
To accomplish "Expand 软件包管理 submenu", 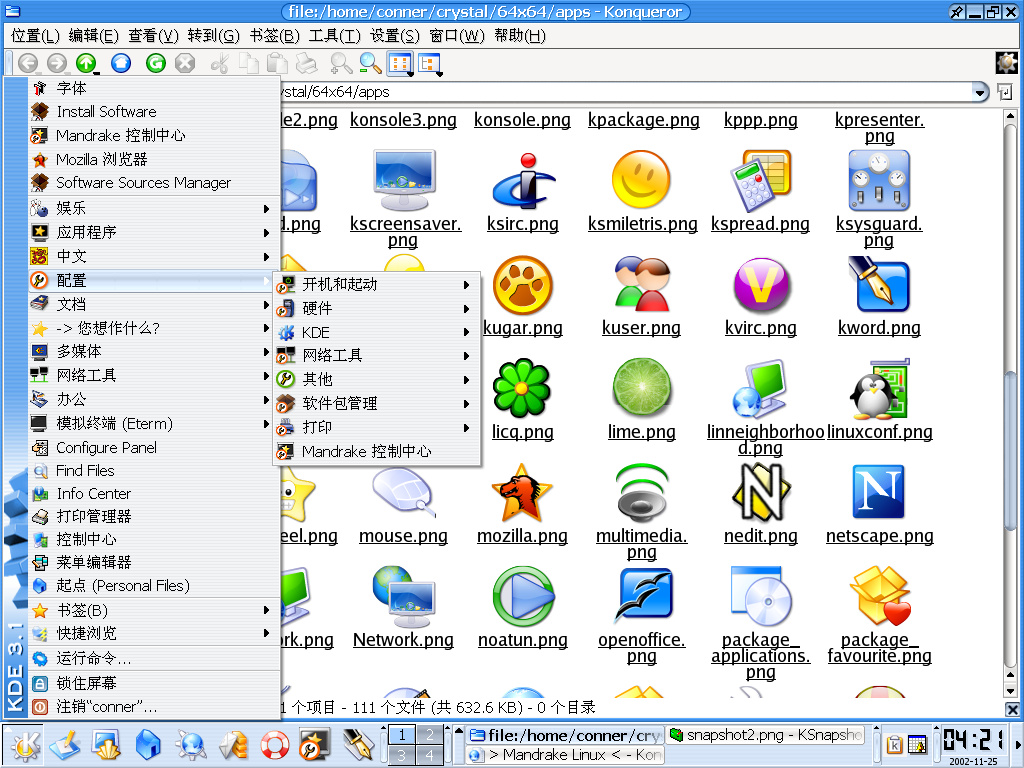I will [376, 404].
